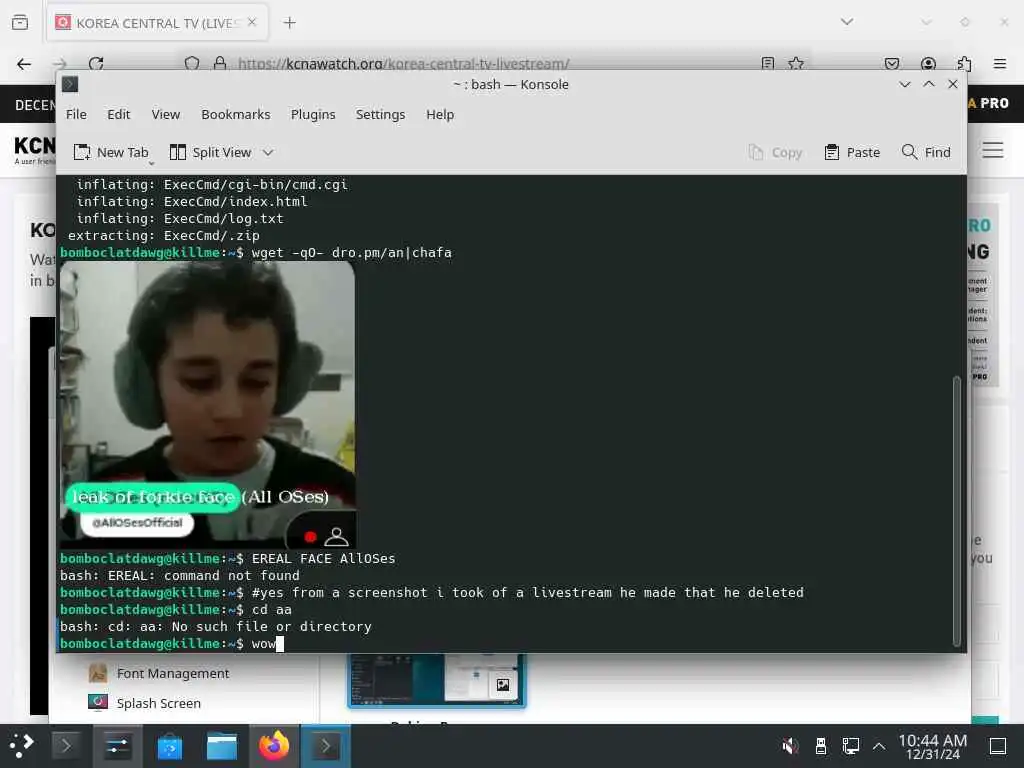Click the splash screen preview thumbnail
Viewport: 1024px width, 768px height.
pos(436,680)
